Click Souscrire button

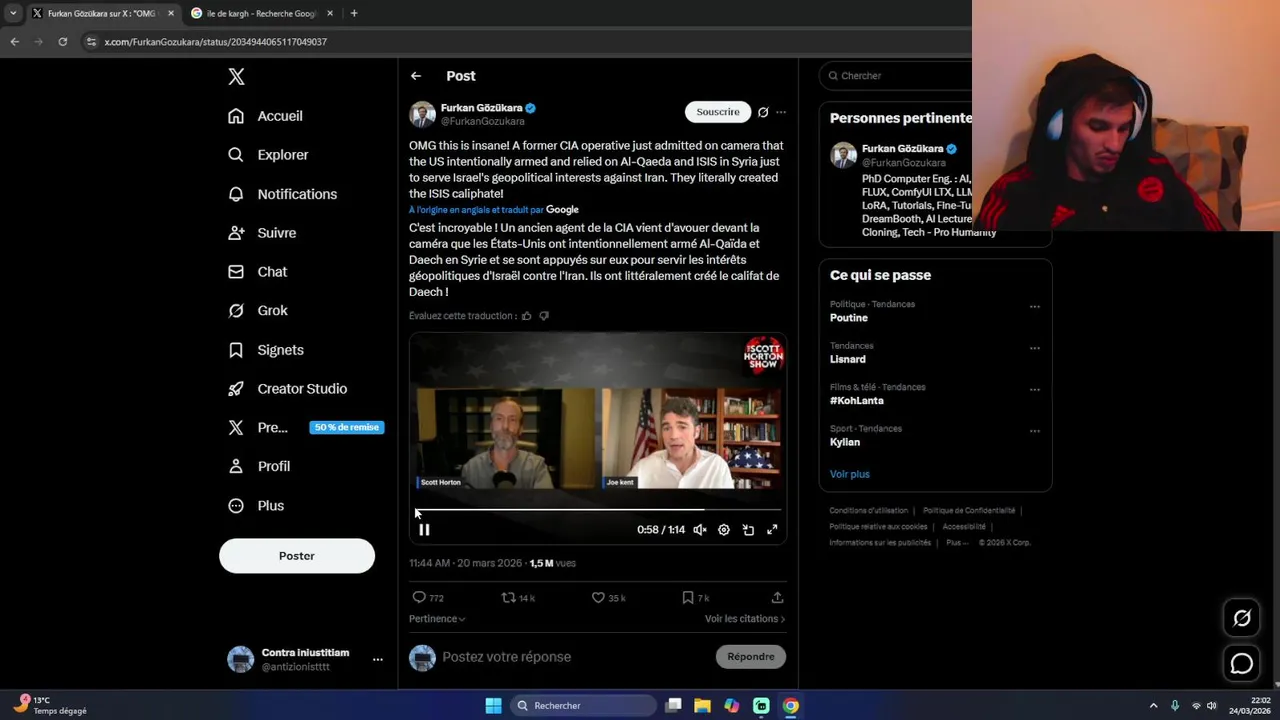(x=718, y=112)
